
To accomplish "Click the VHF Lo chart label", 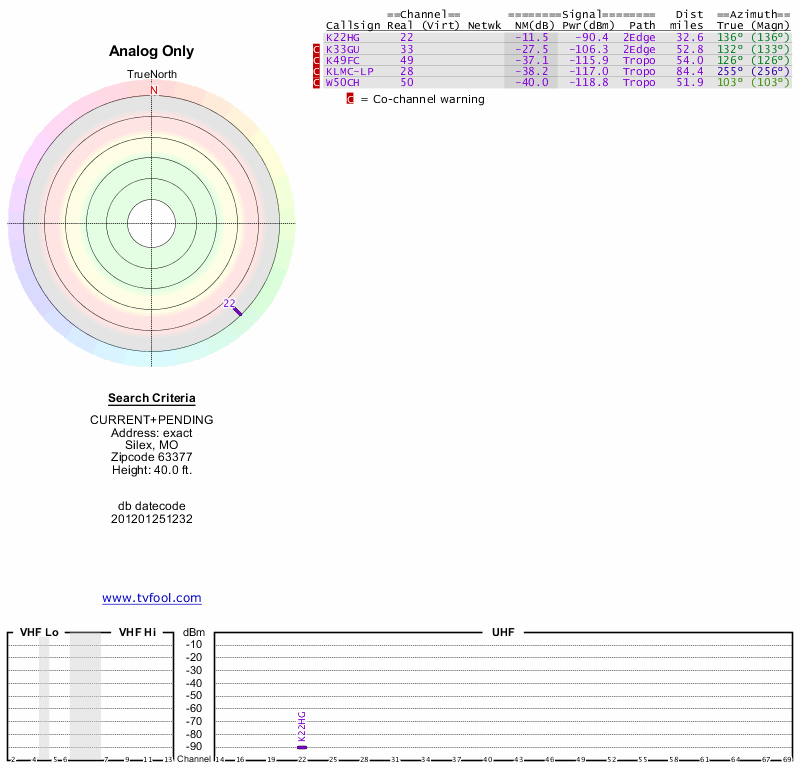I will (39, 632).
